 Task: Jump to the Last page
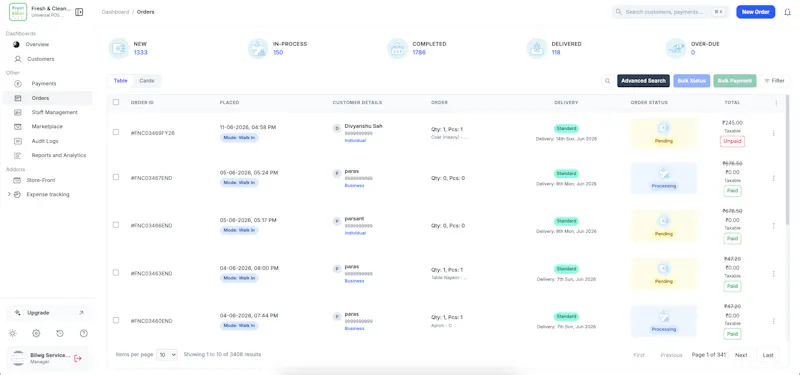coord(768,355)
